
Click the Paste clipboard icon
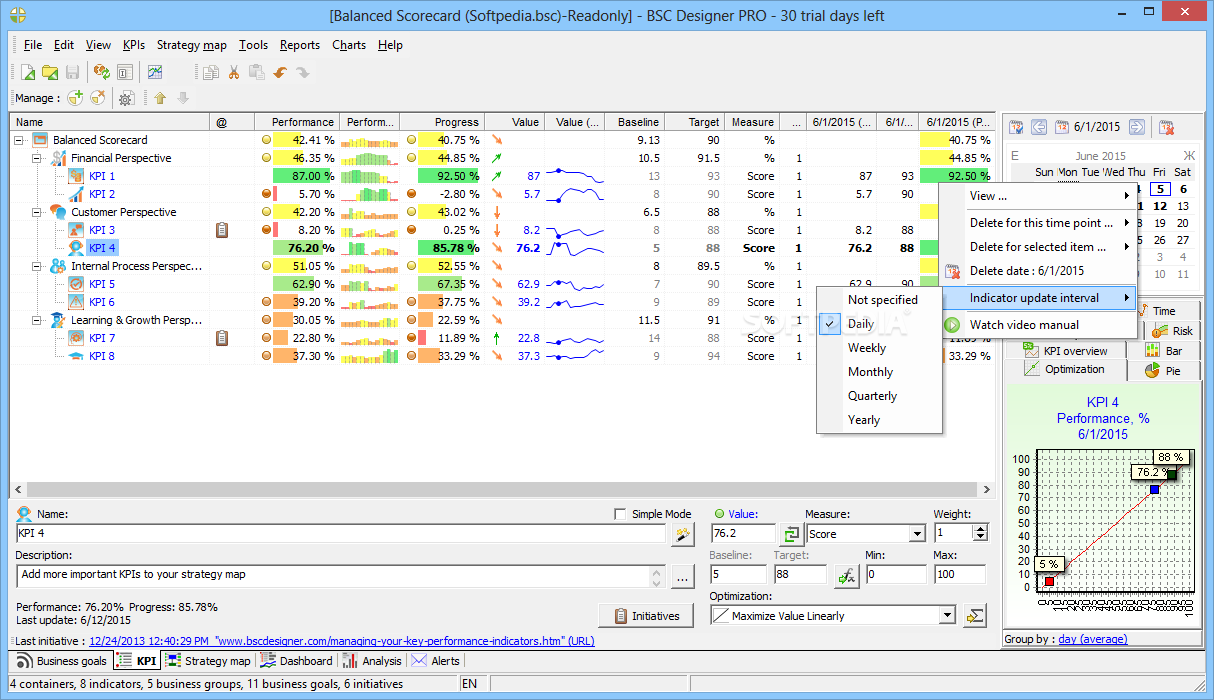pyautogui.click(x=256, y=72)
